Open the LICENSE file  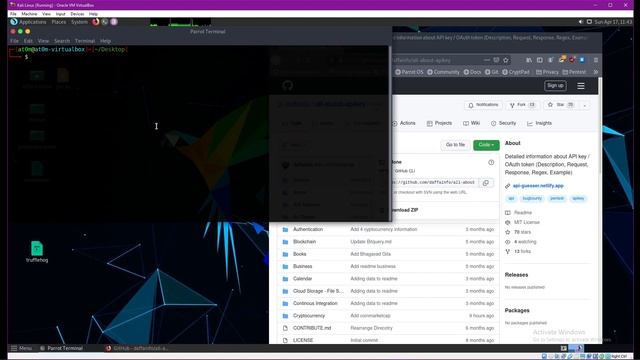pyautogui.click(x=303, y=340)
